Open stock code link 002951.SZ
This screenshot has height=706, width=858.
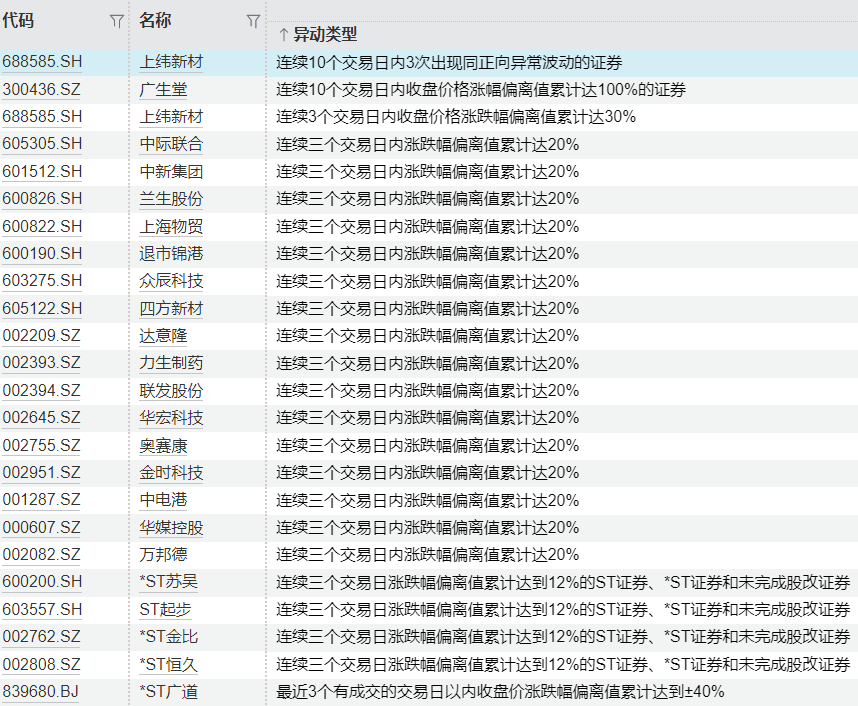tap(42, 472)
